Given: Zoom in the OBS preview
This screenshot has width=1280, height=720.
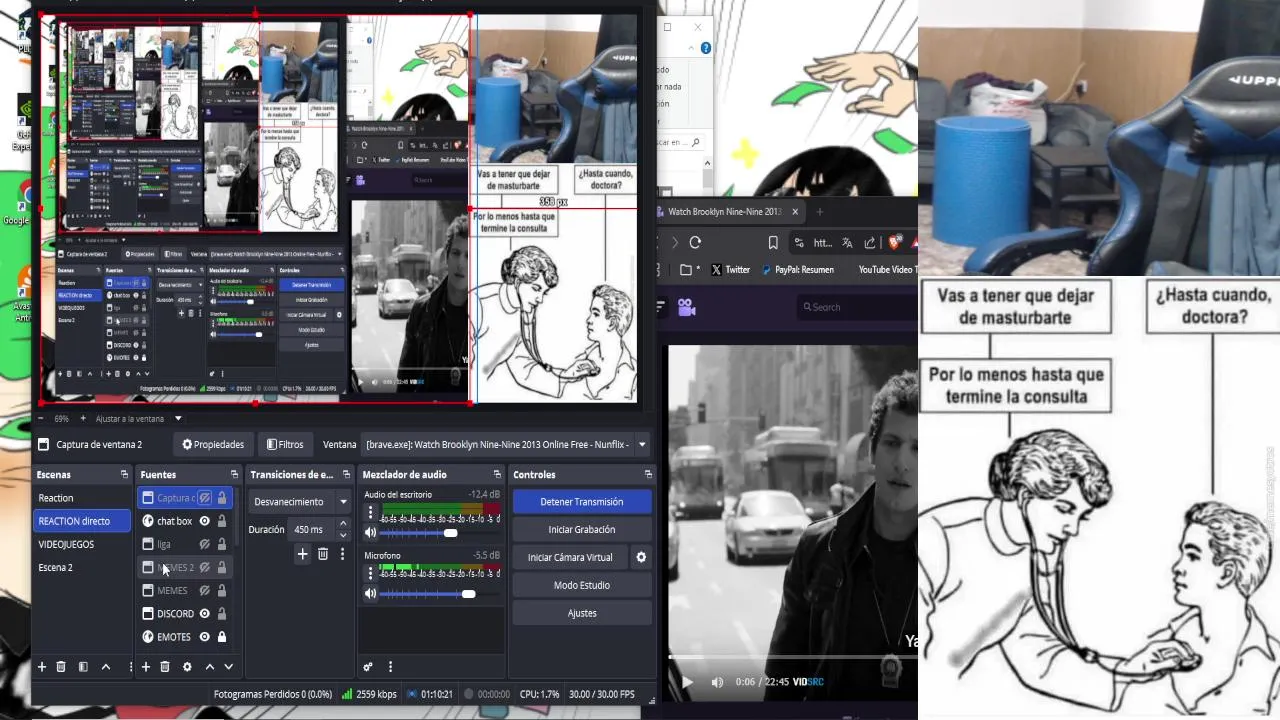Looking at the screenshot, I should click(x=83, y=418).
